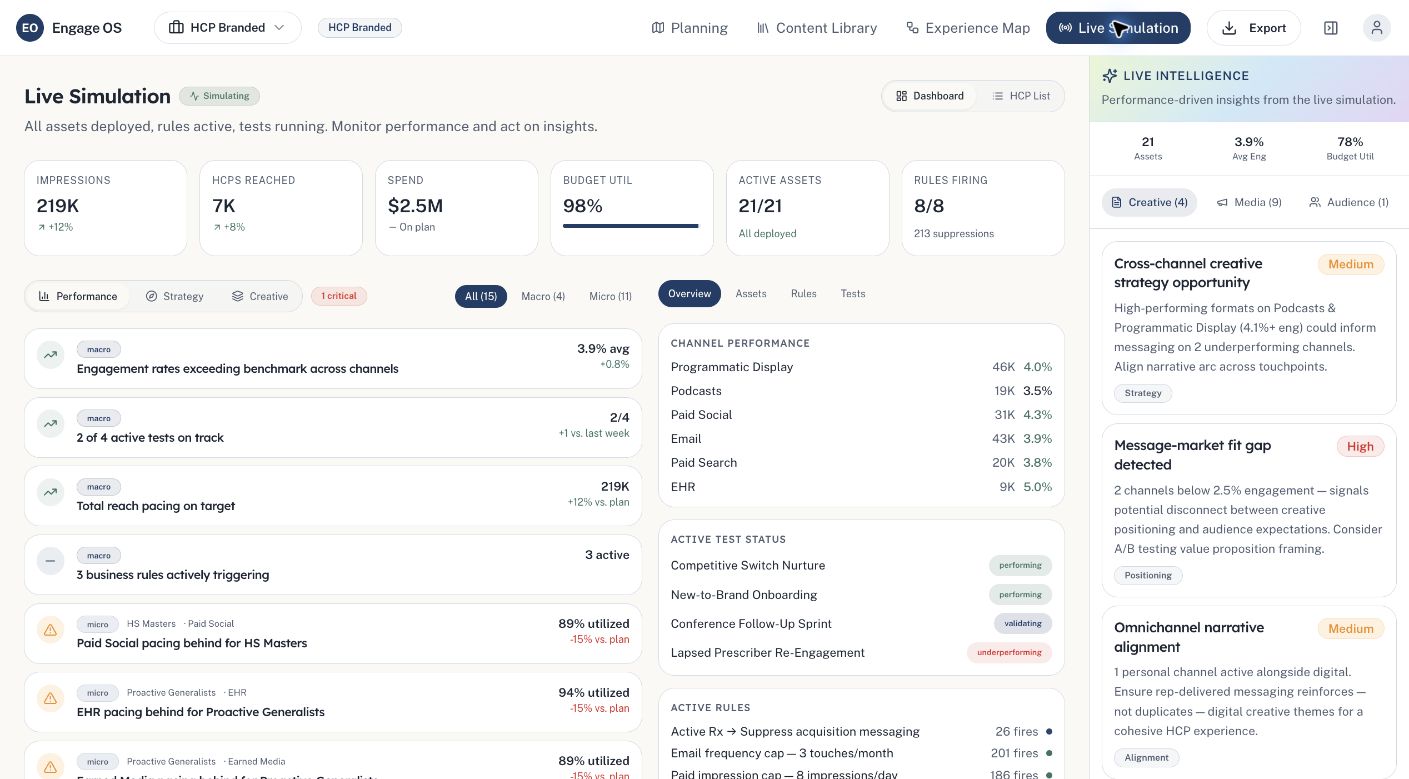Click trend icon on Total reach row
1409x779 pixels.
coord(50,492)
